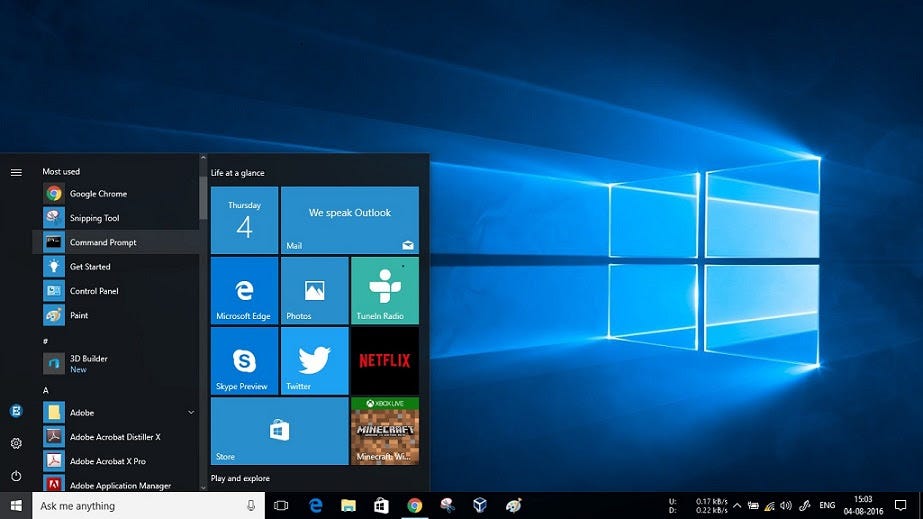Open Settings gear in Start menu
The image size is (923, 519).
click(16, 443)
